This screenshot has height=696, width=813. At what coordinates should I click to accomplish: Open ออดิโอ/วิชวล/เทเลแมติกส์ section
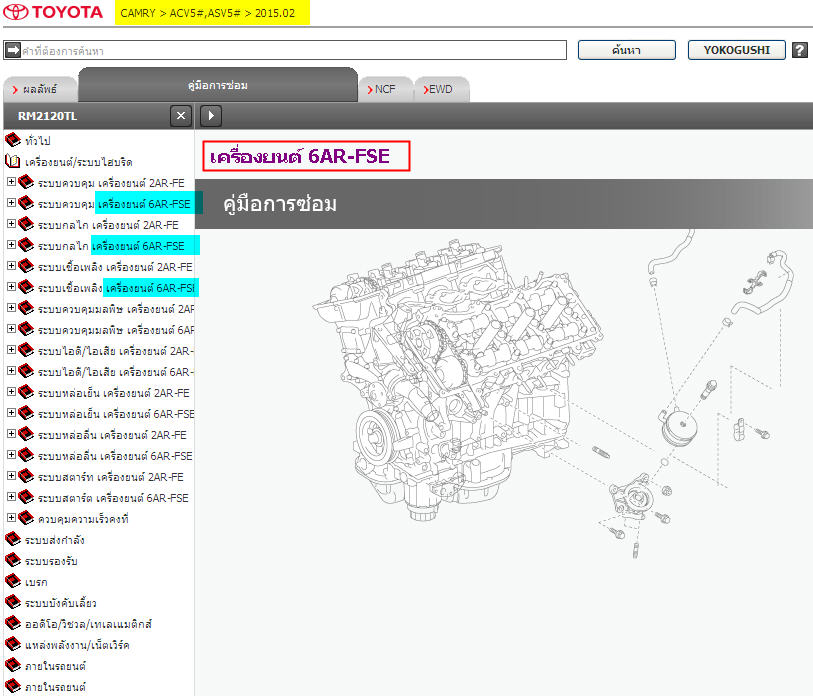pos(89,624)
